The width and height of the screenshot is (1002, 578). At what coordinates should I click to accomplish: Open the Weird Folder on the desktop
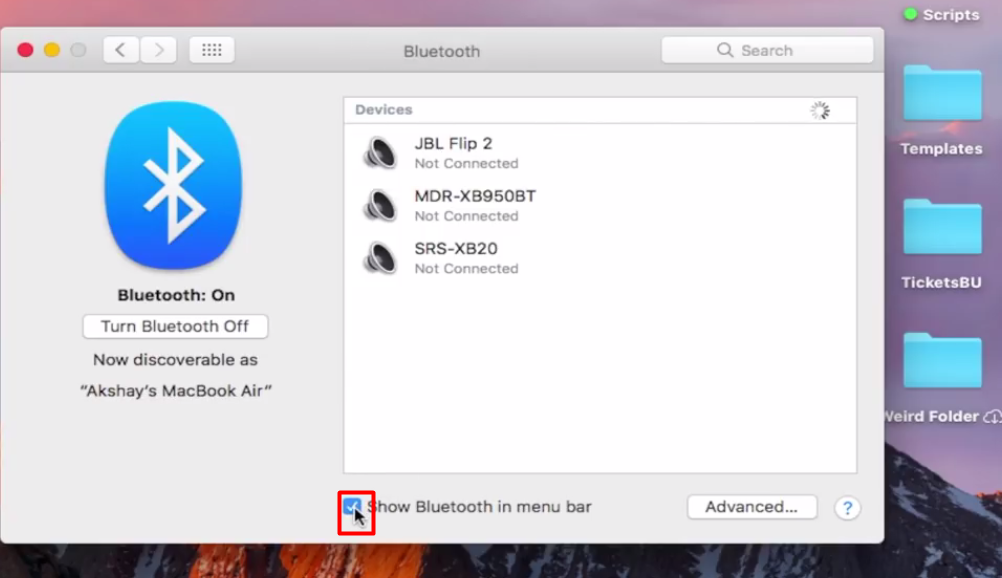click(942, 361)
